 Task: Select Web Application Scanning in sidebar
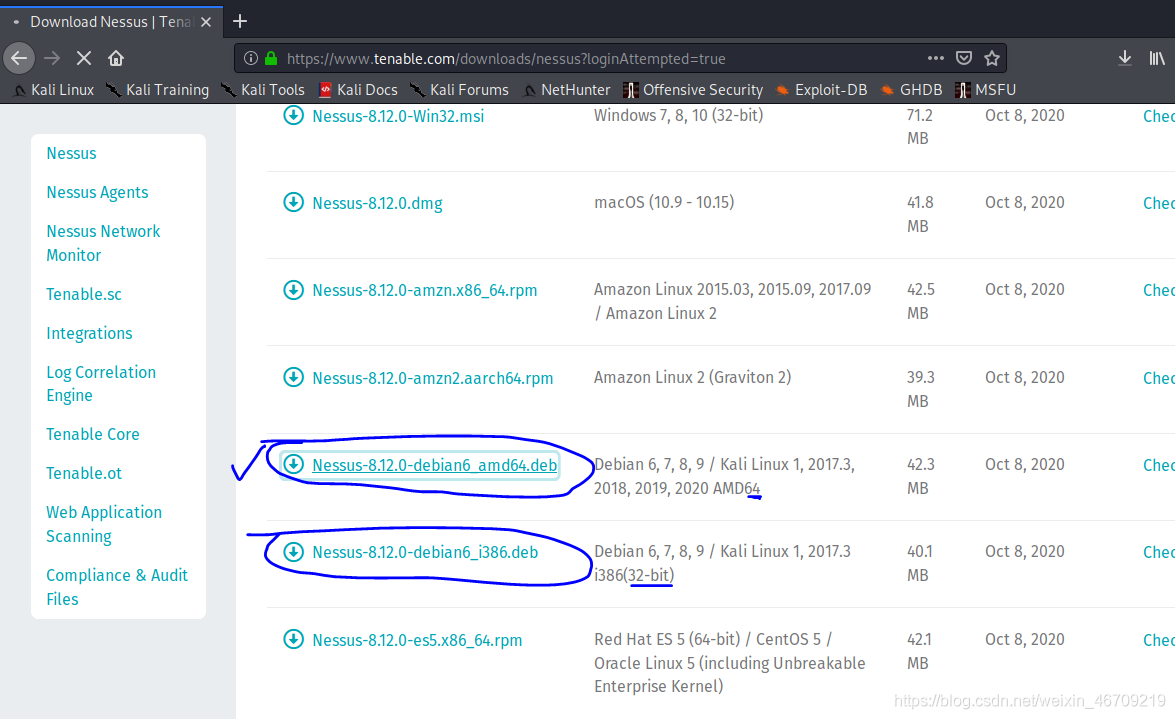coord(104,524)
